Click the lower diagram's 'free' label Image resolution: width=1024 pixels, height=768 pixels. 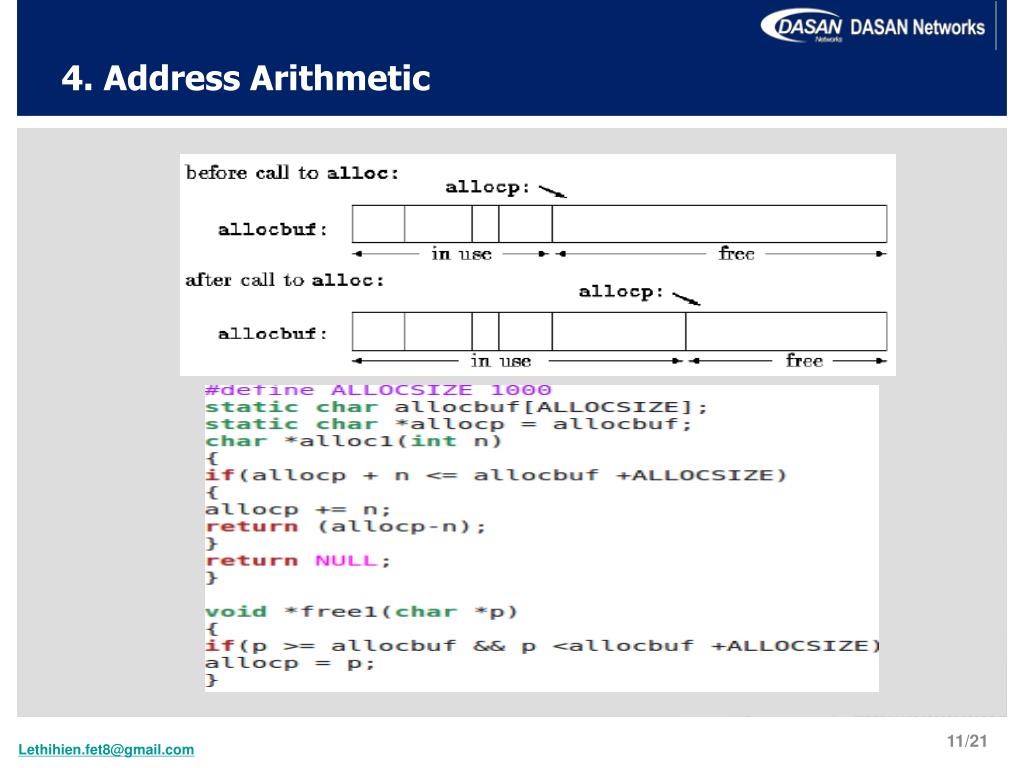point(804,360)
